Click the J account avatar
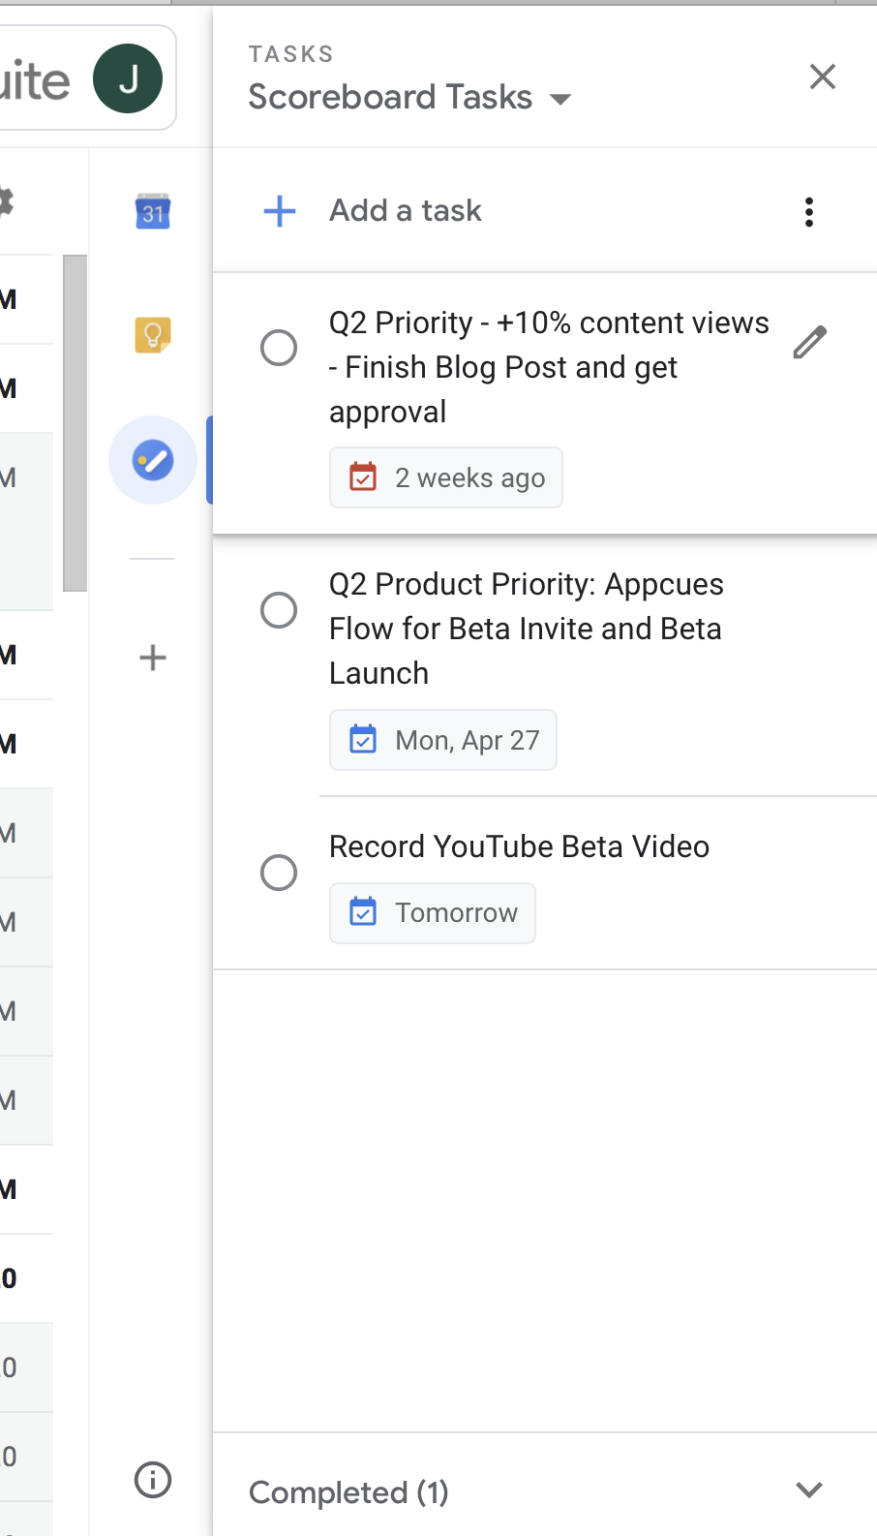The height and width of the screenshot is (1536, 877). [x=128, y=79]
